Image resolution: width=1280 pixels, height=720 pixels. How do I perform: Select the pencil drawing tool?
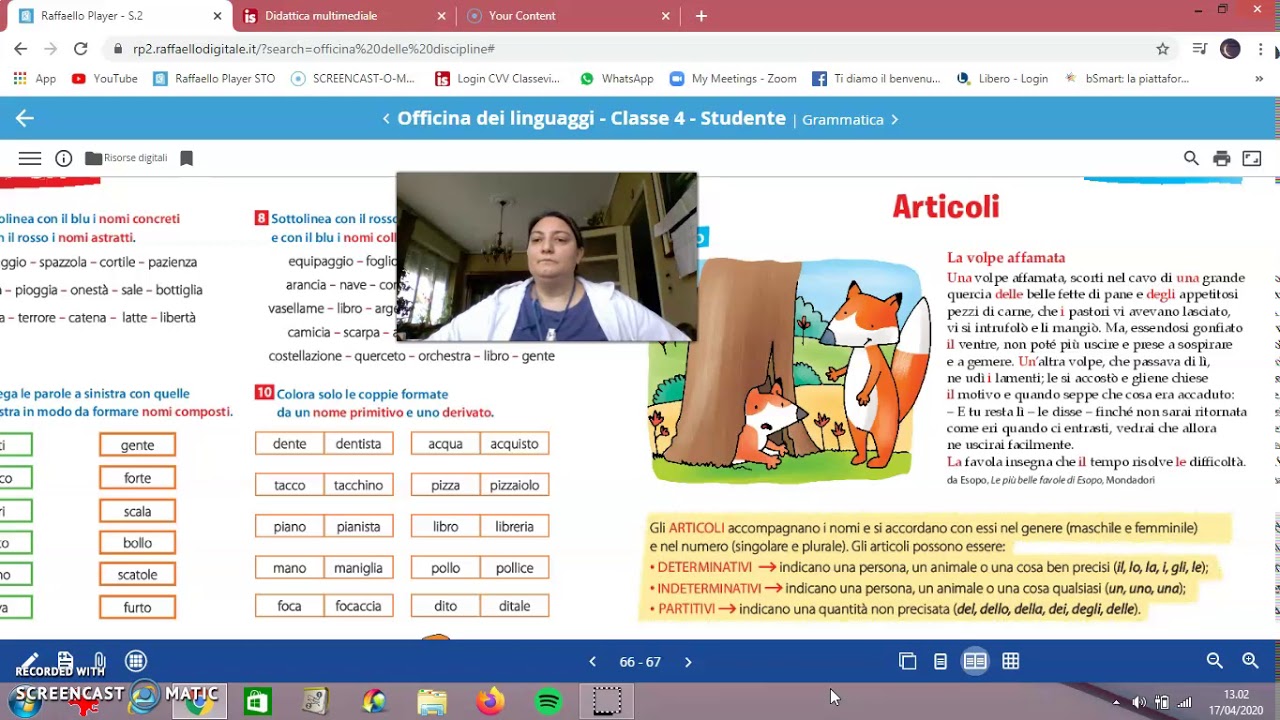28,661
